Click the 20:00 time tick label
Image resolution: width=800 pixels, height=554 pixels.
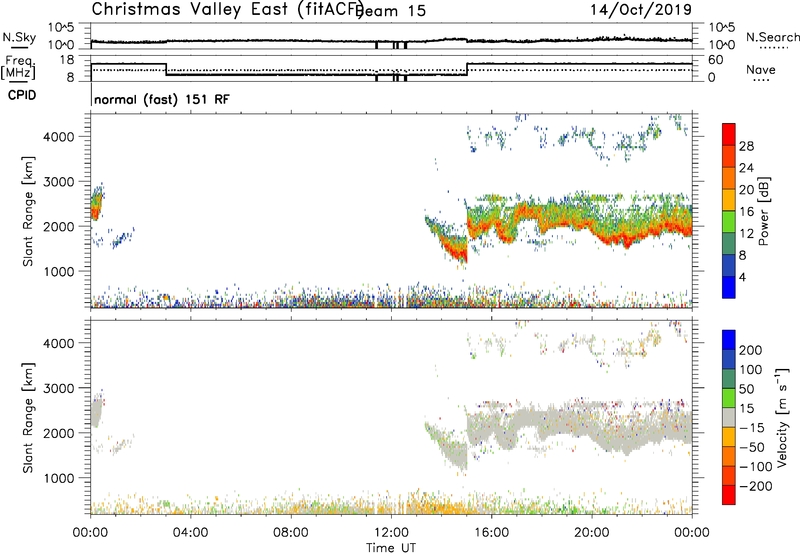point(591,533)
